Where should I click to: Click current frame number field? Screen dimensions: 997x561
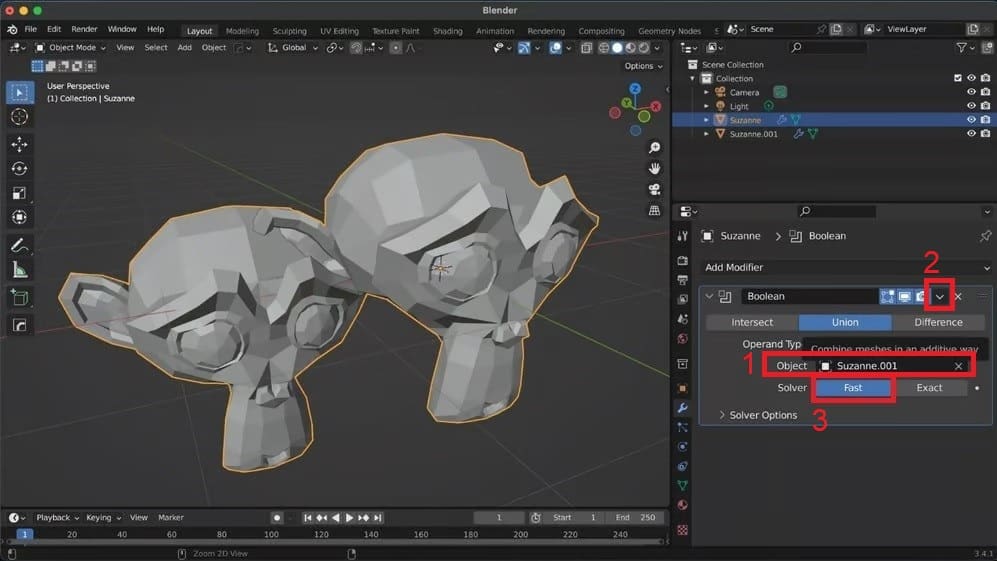click(x=498, y=518)
